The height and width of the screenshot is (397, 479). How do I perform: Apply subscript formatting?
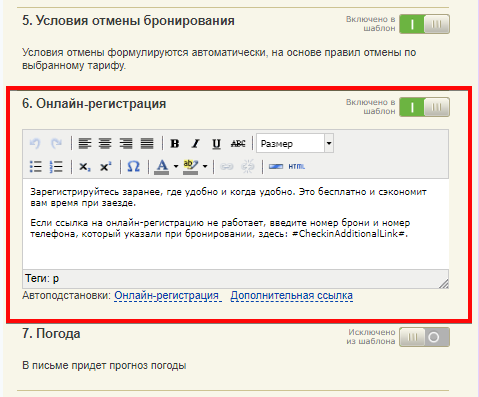point(84,166)
